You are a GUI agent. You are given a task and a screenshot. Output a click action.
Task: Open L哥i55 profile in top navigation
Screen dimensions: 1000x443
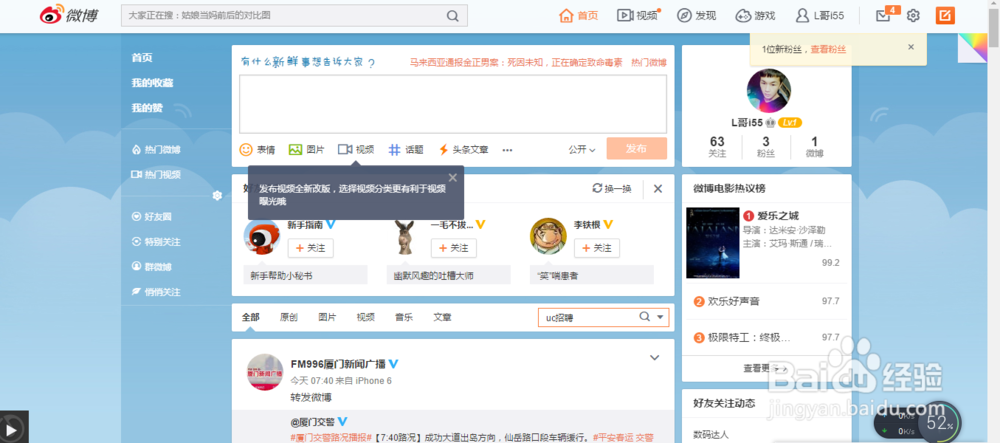820,16
